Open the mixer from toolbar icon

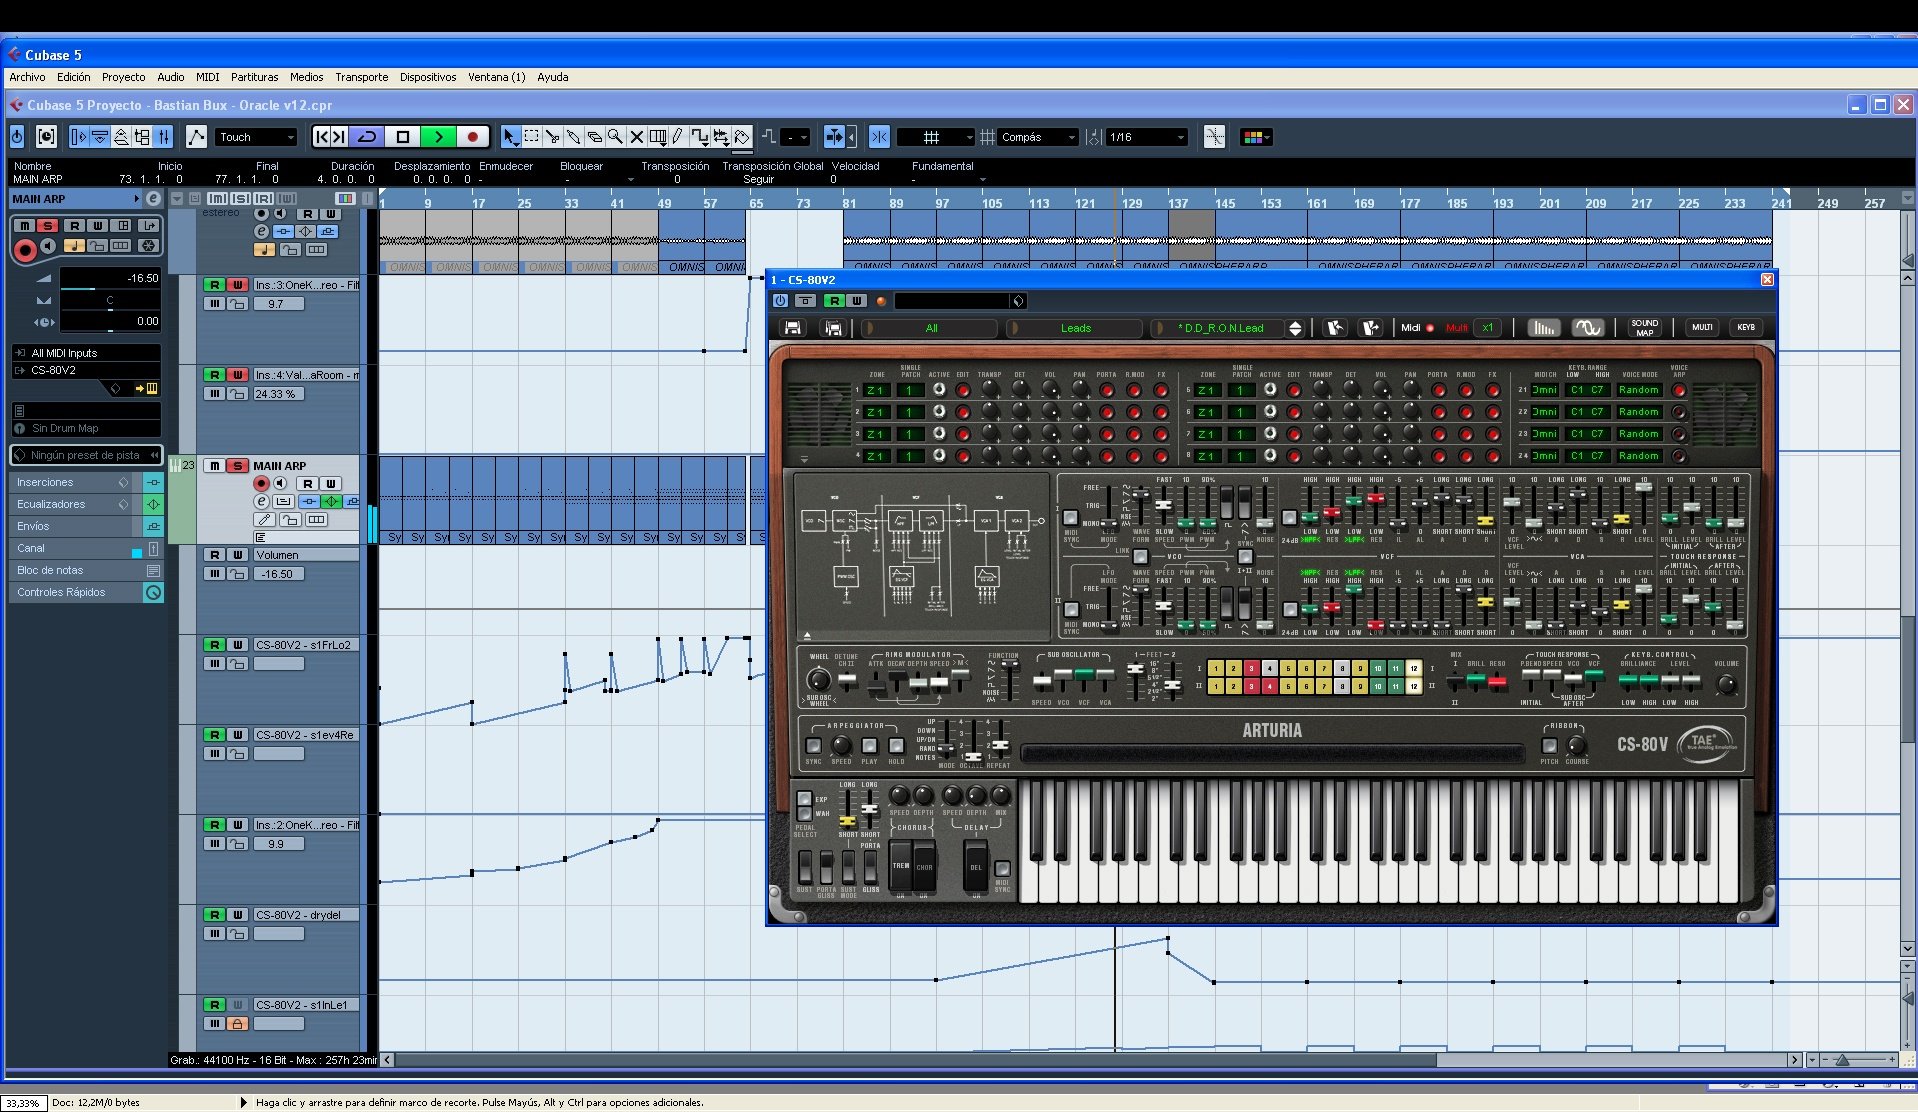tap(164, 137)
